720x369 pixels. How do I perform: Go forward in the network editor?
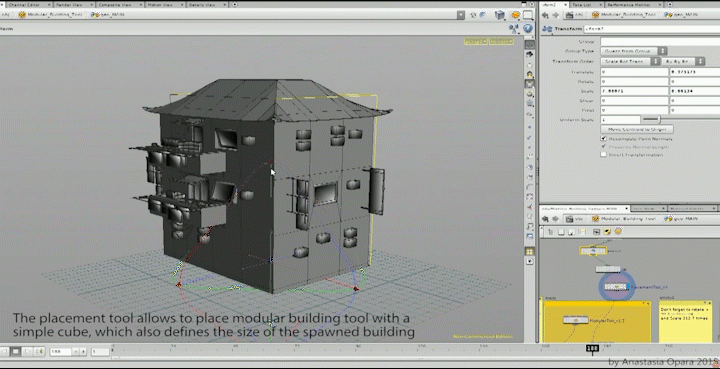[x=555, y=219]
